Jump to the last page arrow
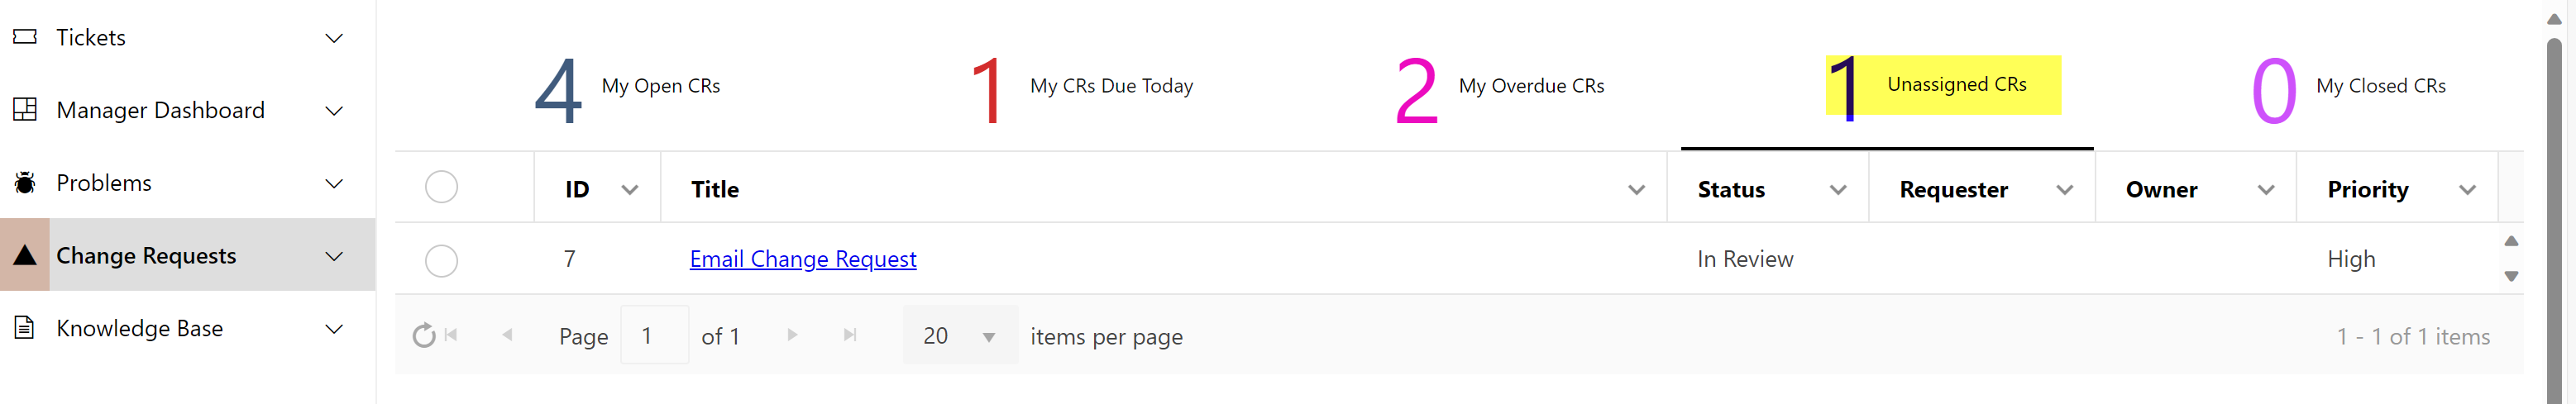This screenshot has width=2576, height=404. 850,336
